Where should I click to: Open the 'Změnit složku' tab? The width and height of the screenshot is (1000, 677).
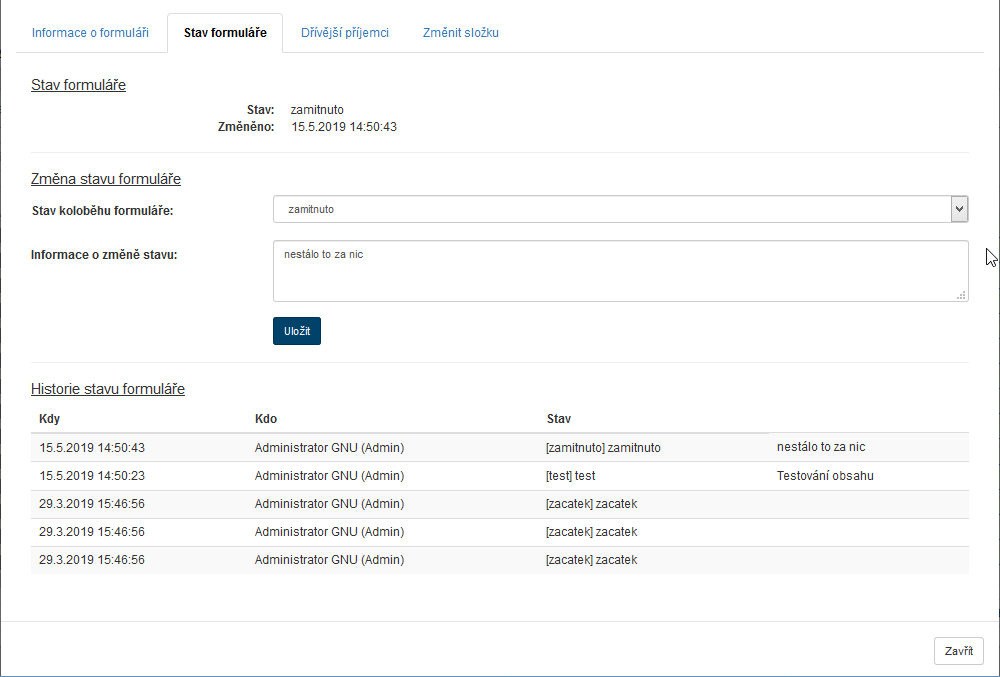[x=460, y=33]
